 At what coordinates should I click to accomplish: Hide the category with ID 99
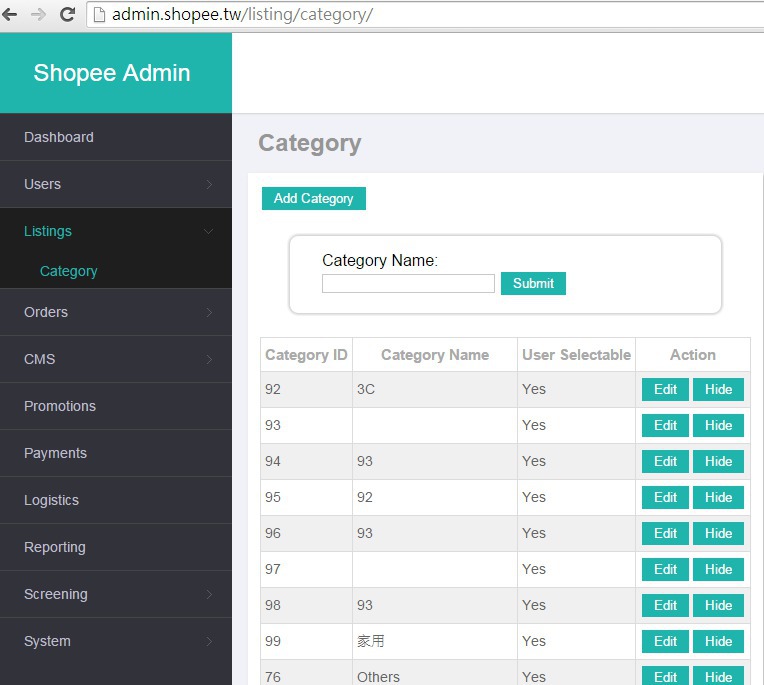click(x=718, y=641)
